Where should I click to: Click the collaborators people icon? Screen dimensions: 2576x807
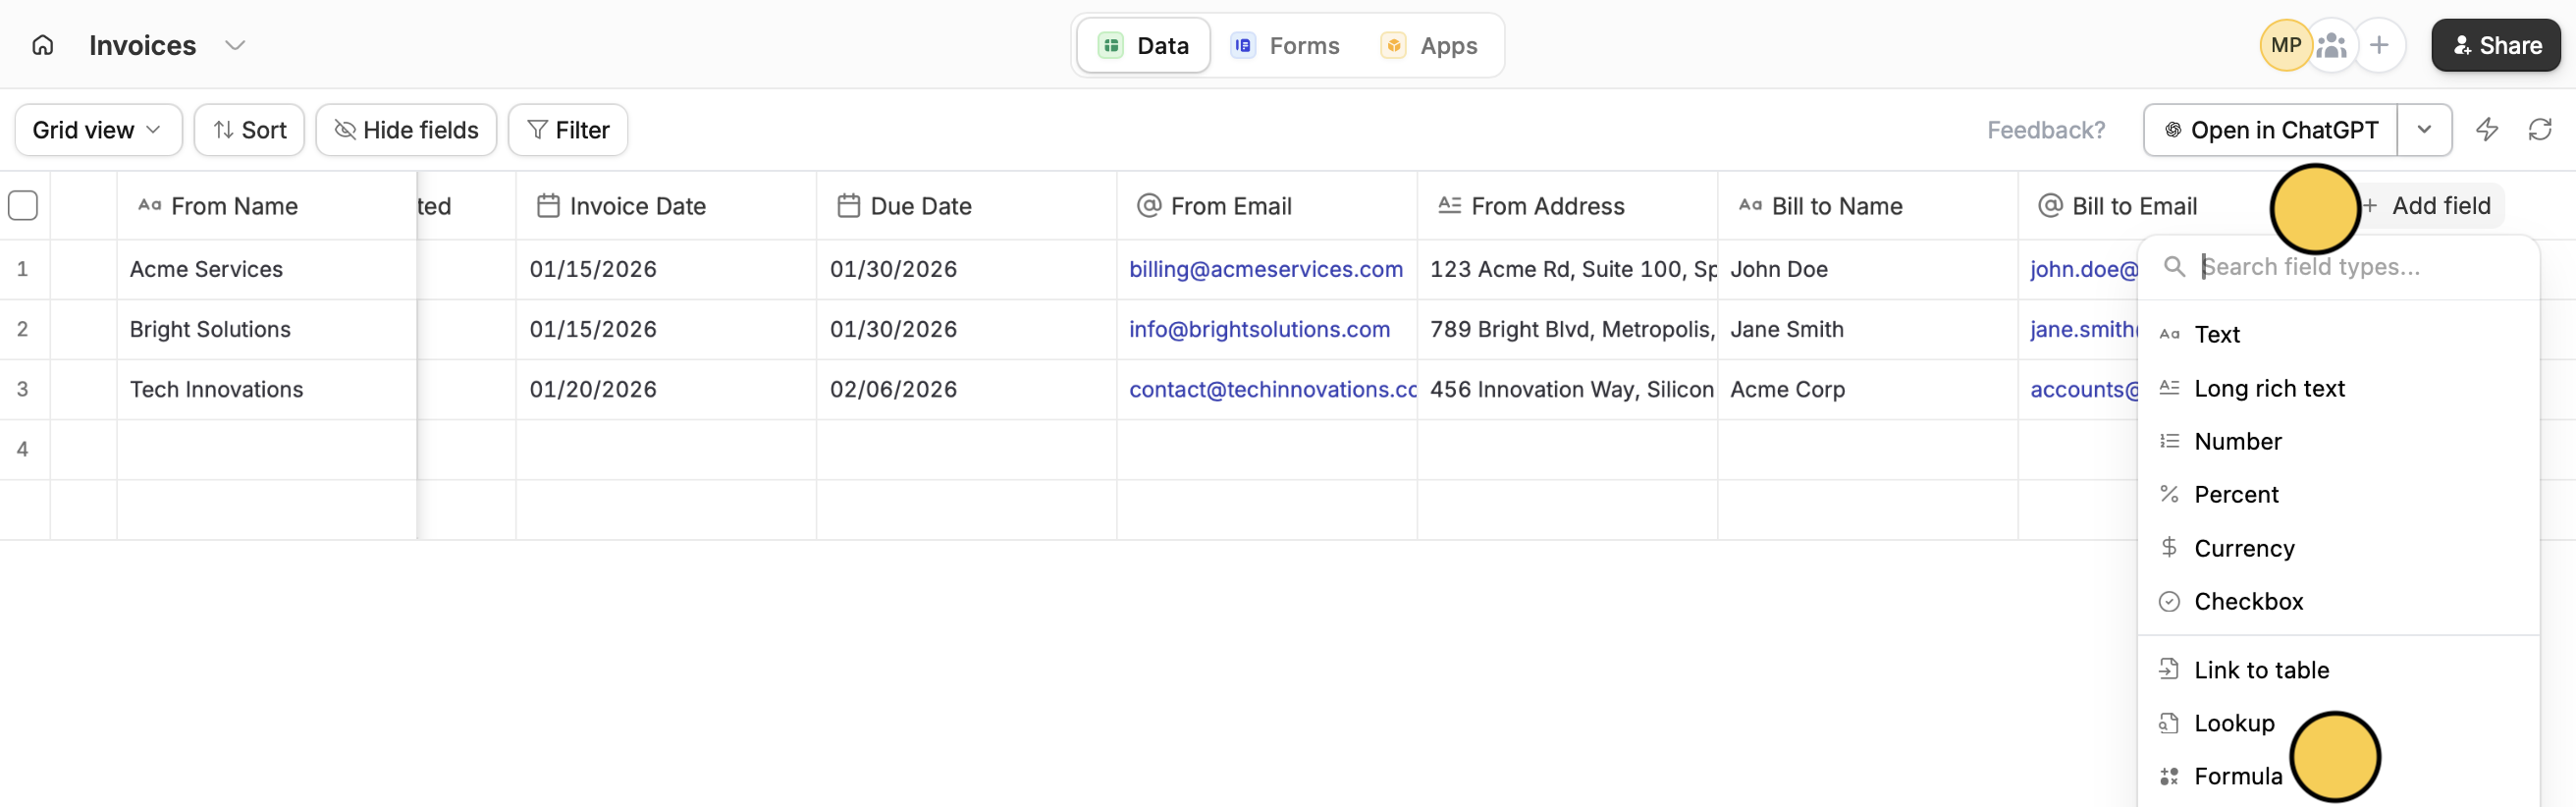pos(2331,46)
